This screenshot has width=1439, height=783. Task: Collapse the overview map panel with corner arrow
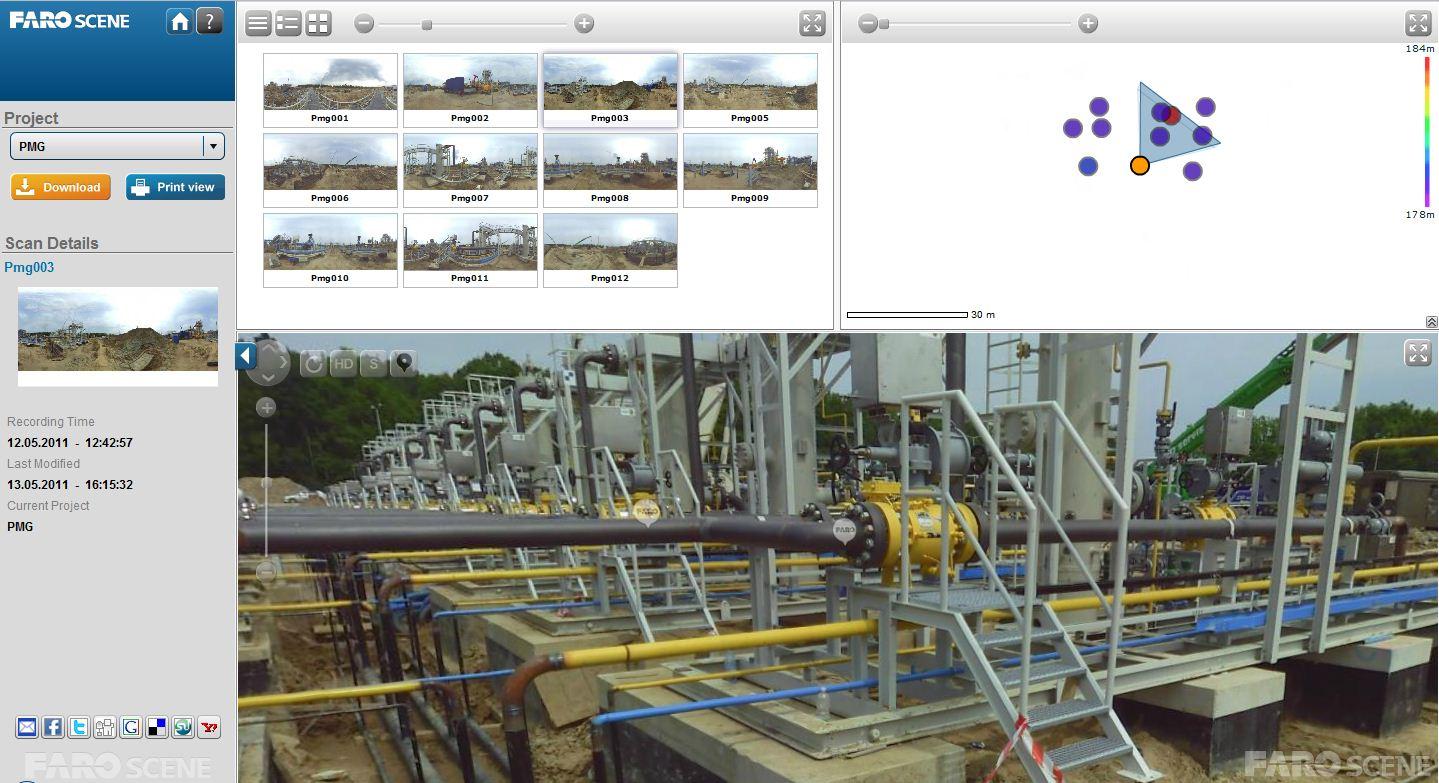[1431, 322]
